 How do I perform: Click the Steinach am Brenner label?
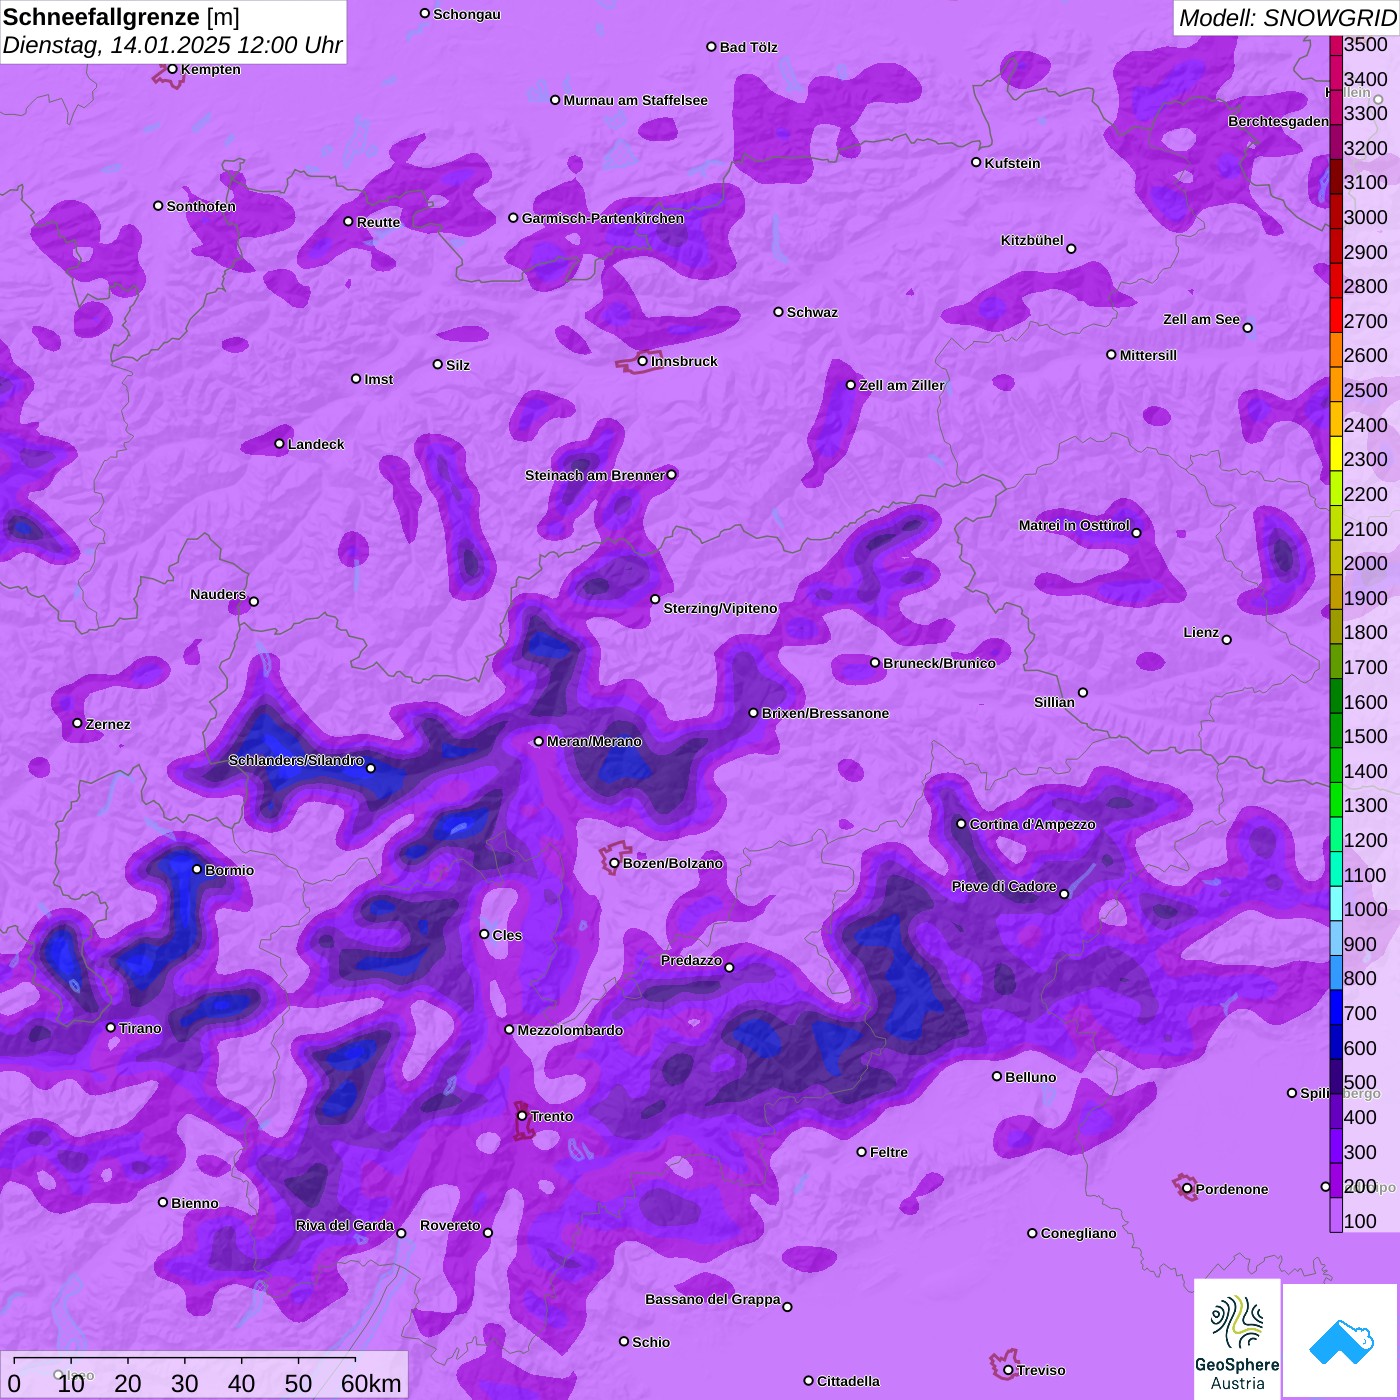[595, 475]
